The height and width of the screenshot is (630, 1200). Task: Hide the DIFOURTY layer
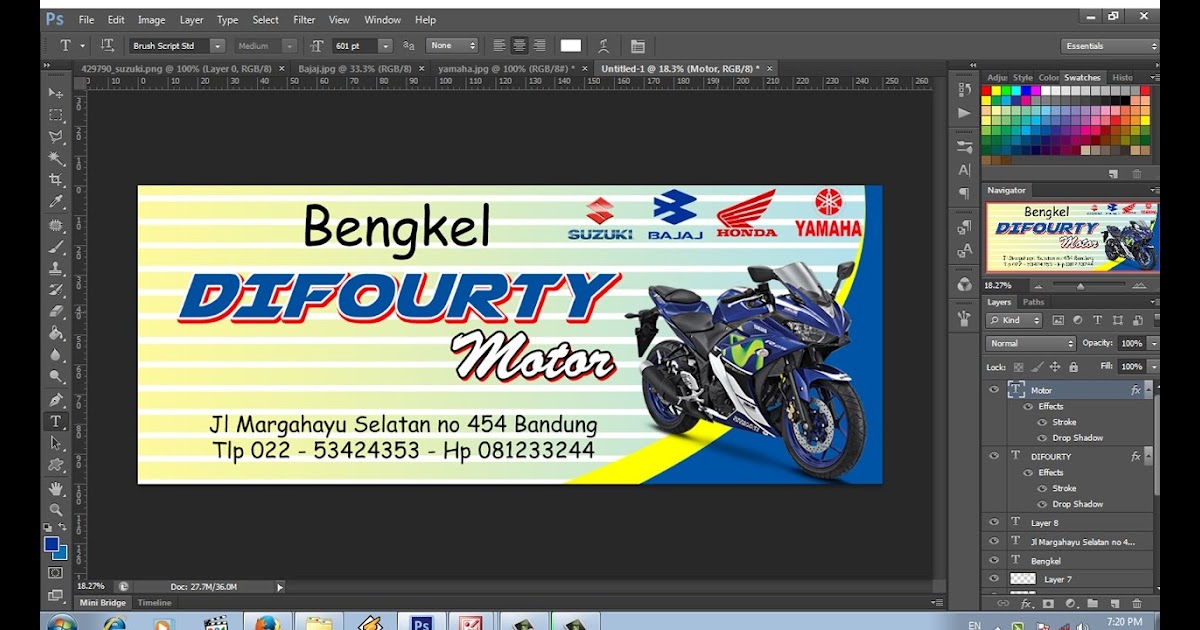(994, 456)
